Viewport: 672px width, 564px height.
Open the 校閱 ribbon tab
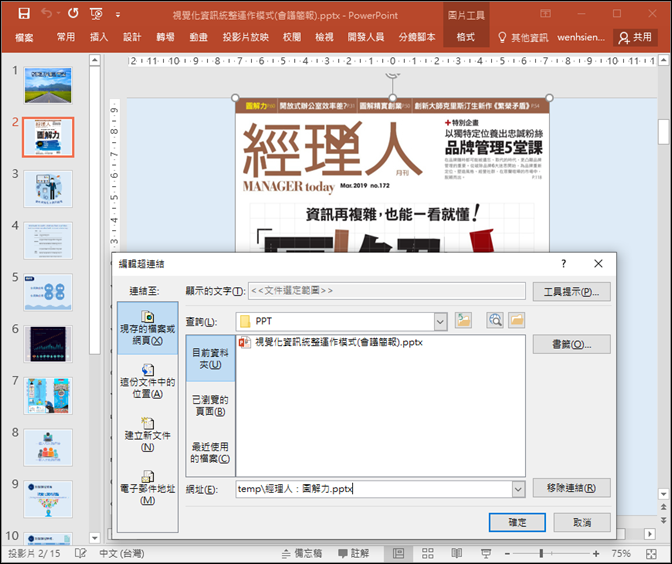(x=292, y=37)
